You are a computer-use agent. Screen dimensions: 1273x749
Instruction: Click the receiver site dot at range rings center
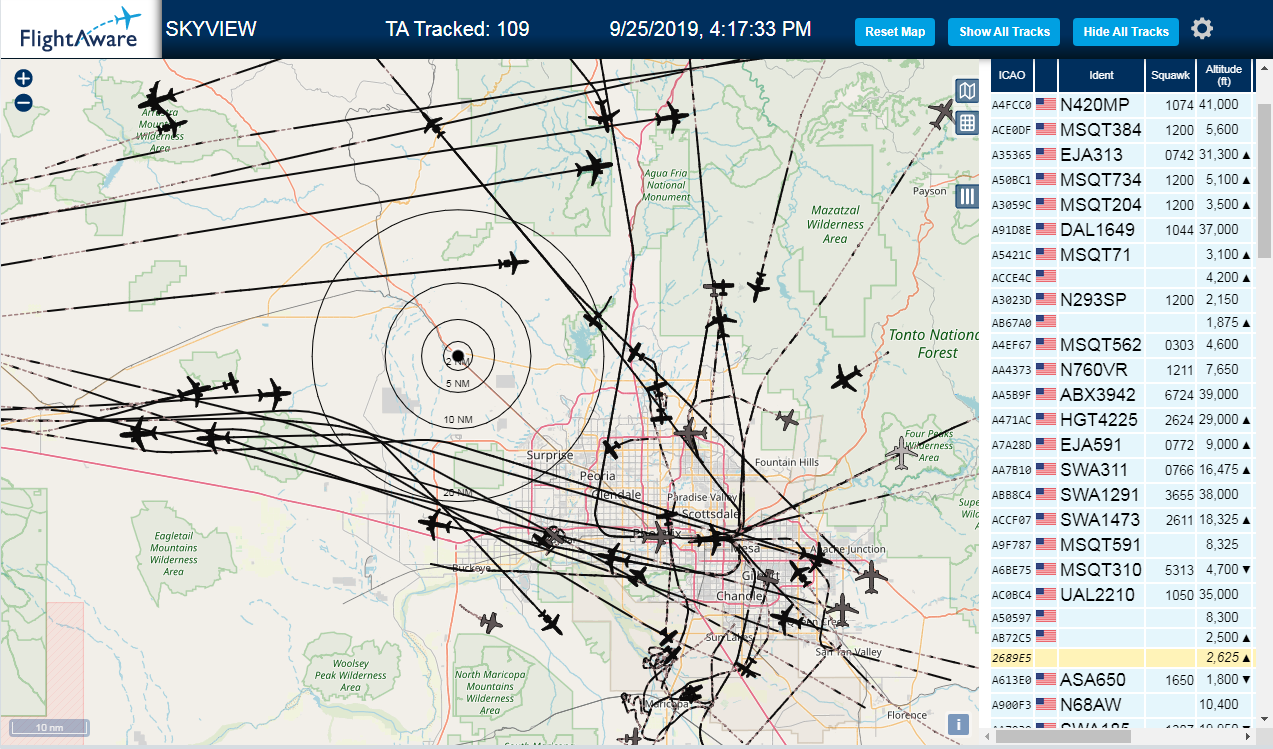457,356
